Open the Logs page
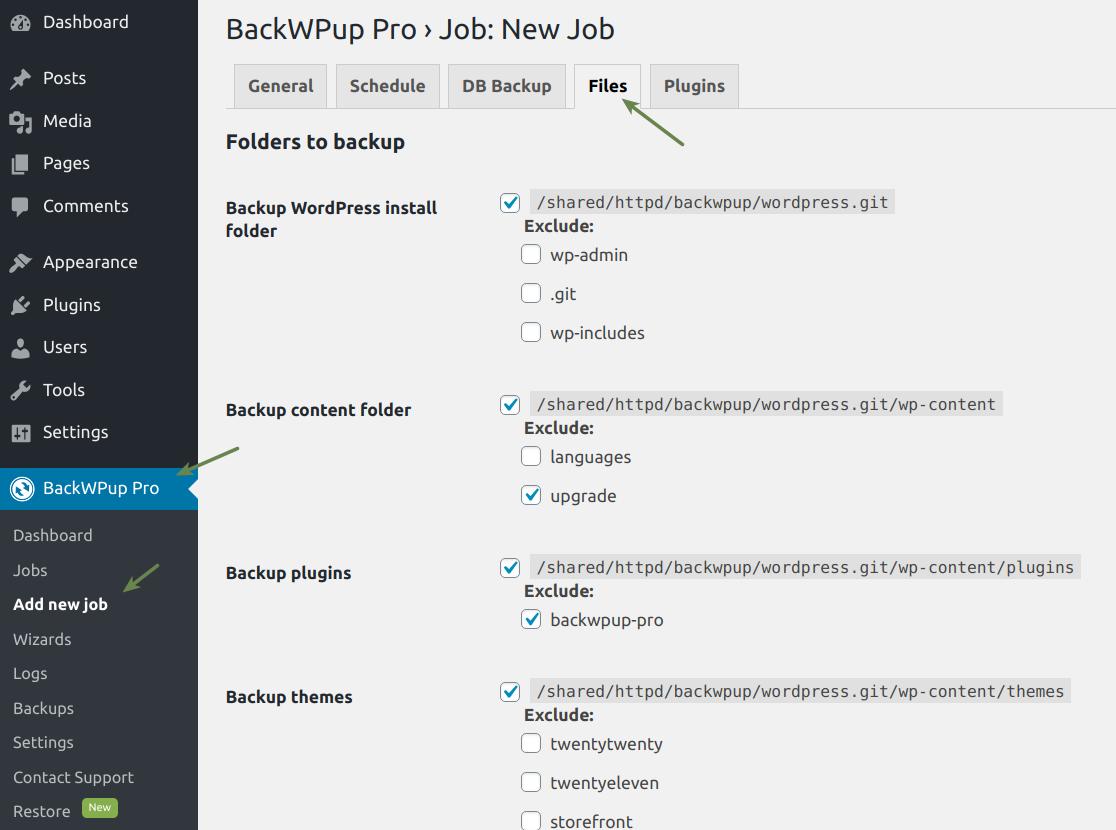1116x830 pixels. 30,673
